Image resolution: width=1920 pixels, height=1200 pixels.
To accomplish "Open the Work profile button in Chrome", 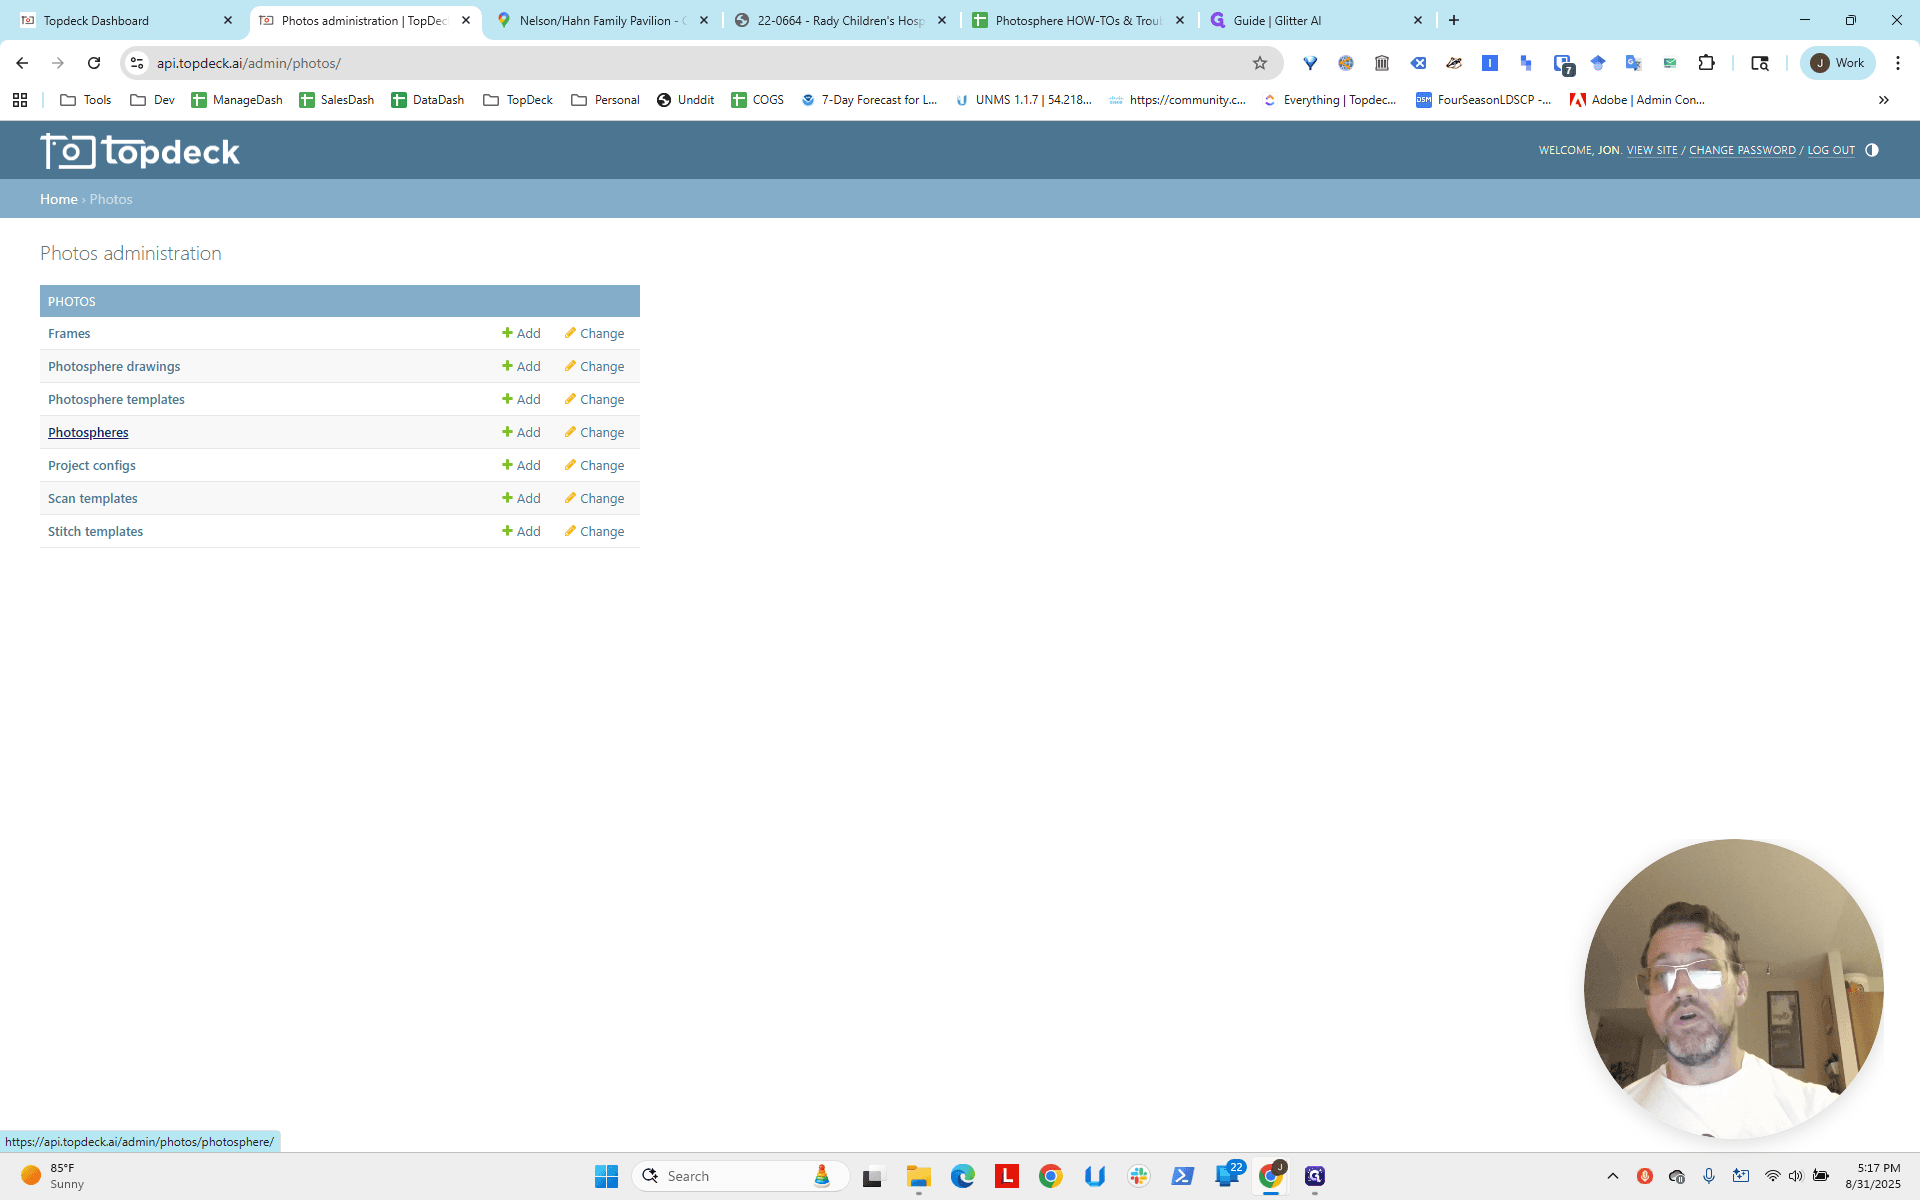I will pos(1838,63).
